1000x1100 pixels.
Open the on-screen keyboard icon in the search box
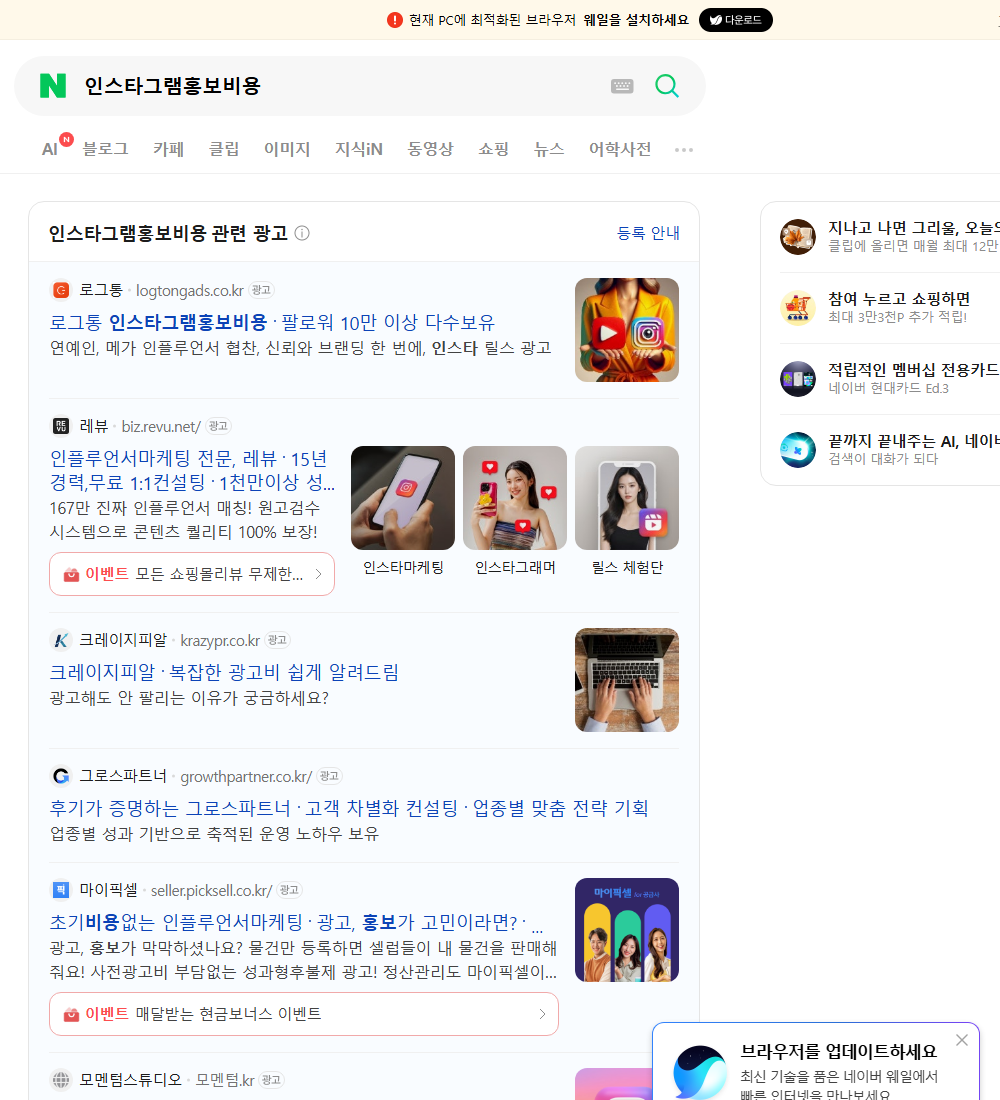(x=622, y=86)
